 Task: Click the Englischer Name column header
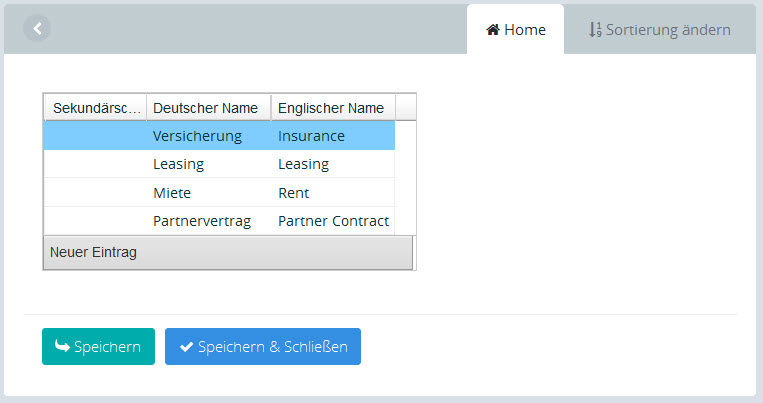(332, 108)
